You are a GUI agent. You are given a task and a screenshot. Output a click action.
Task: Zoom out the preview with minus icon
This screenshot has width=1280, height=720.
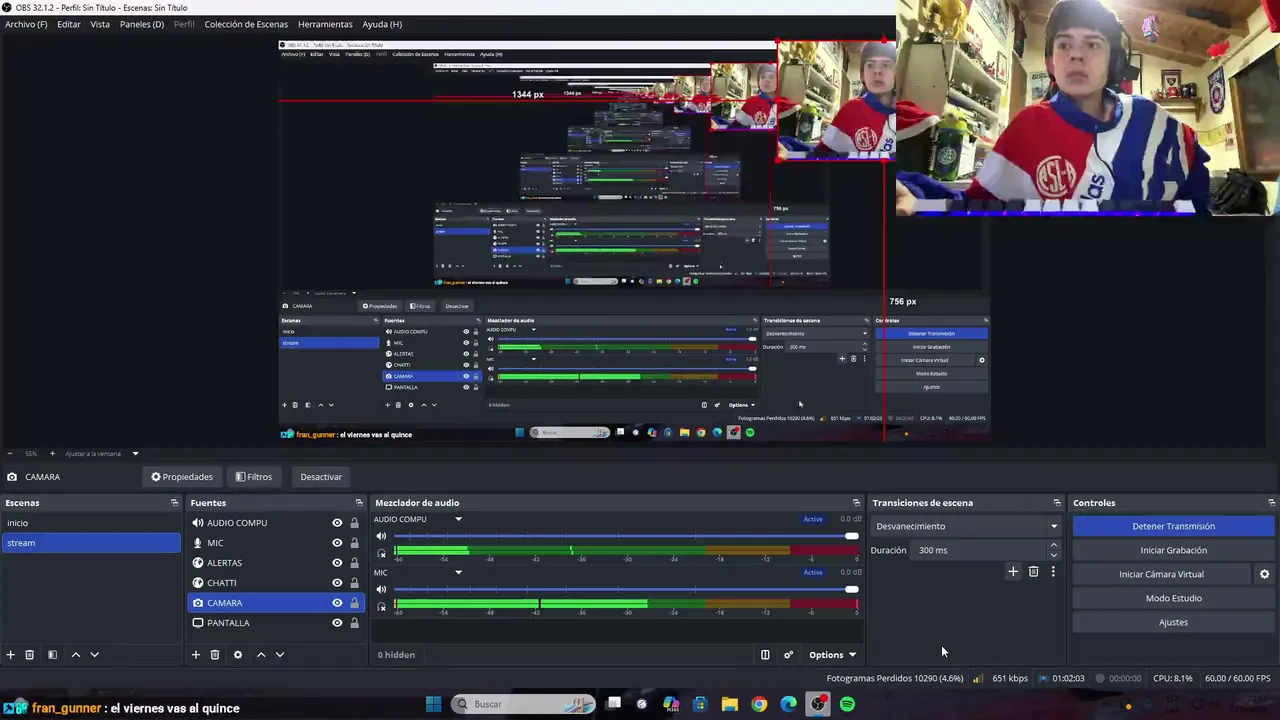(x=10, y=454)
